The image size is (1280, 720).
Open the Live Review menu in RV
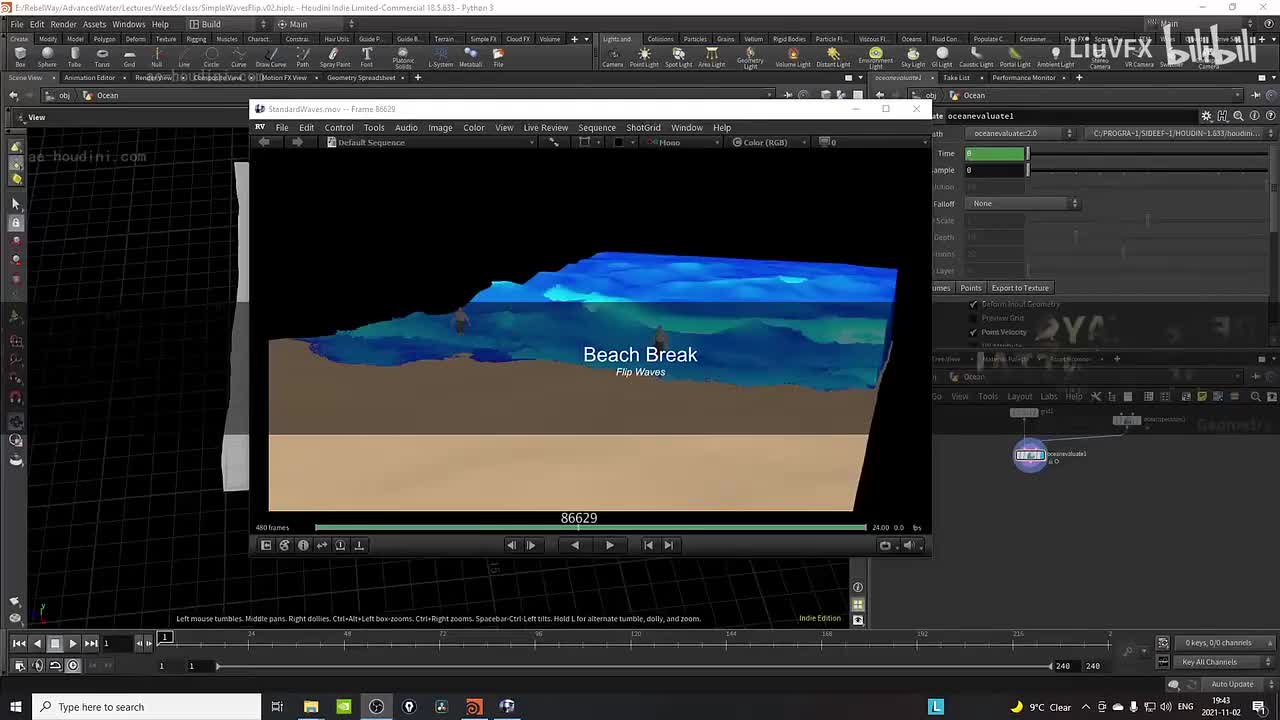tap(545, 127)
